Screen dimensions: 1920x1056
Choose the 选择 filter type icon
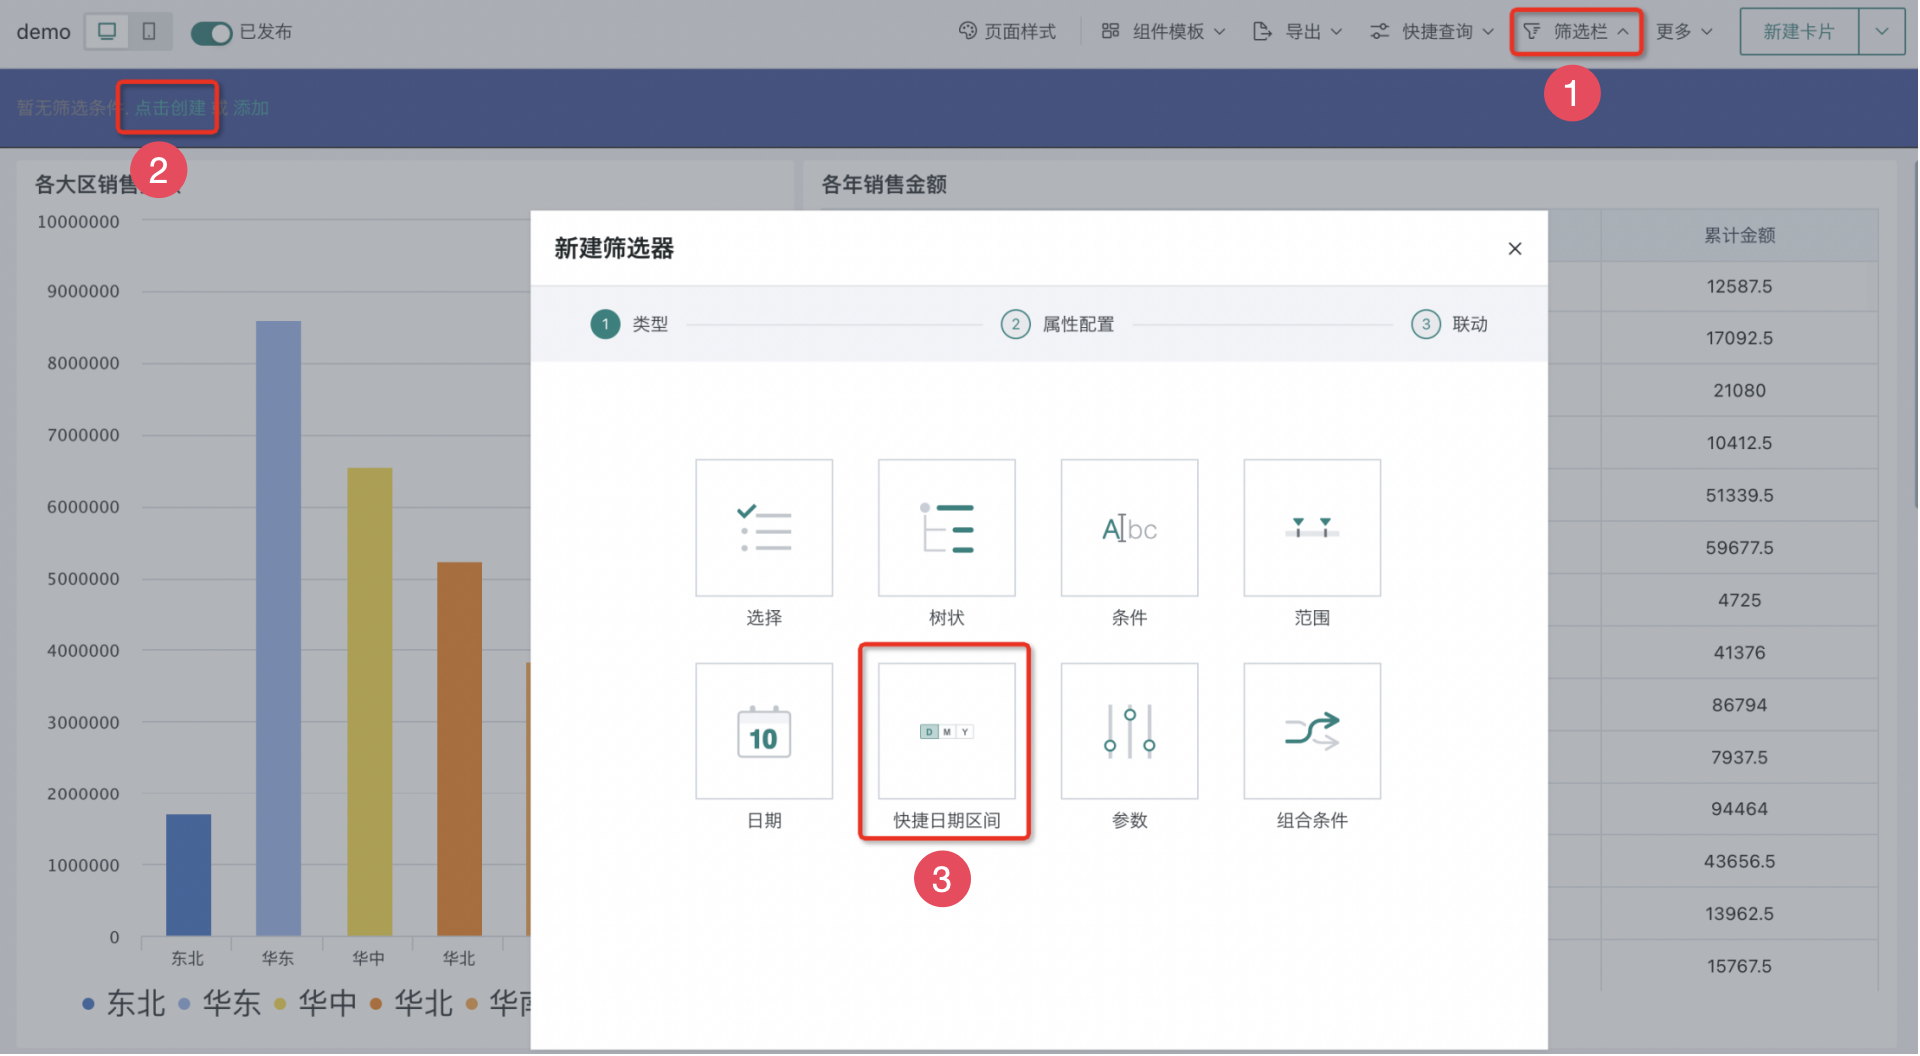pyautogui.click(x=764, y=528)
